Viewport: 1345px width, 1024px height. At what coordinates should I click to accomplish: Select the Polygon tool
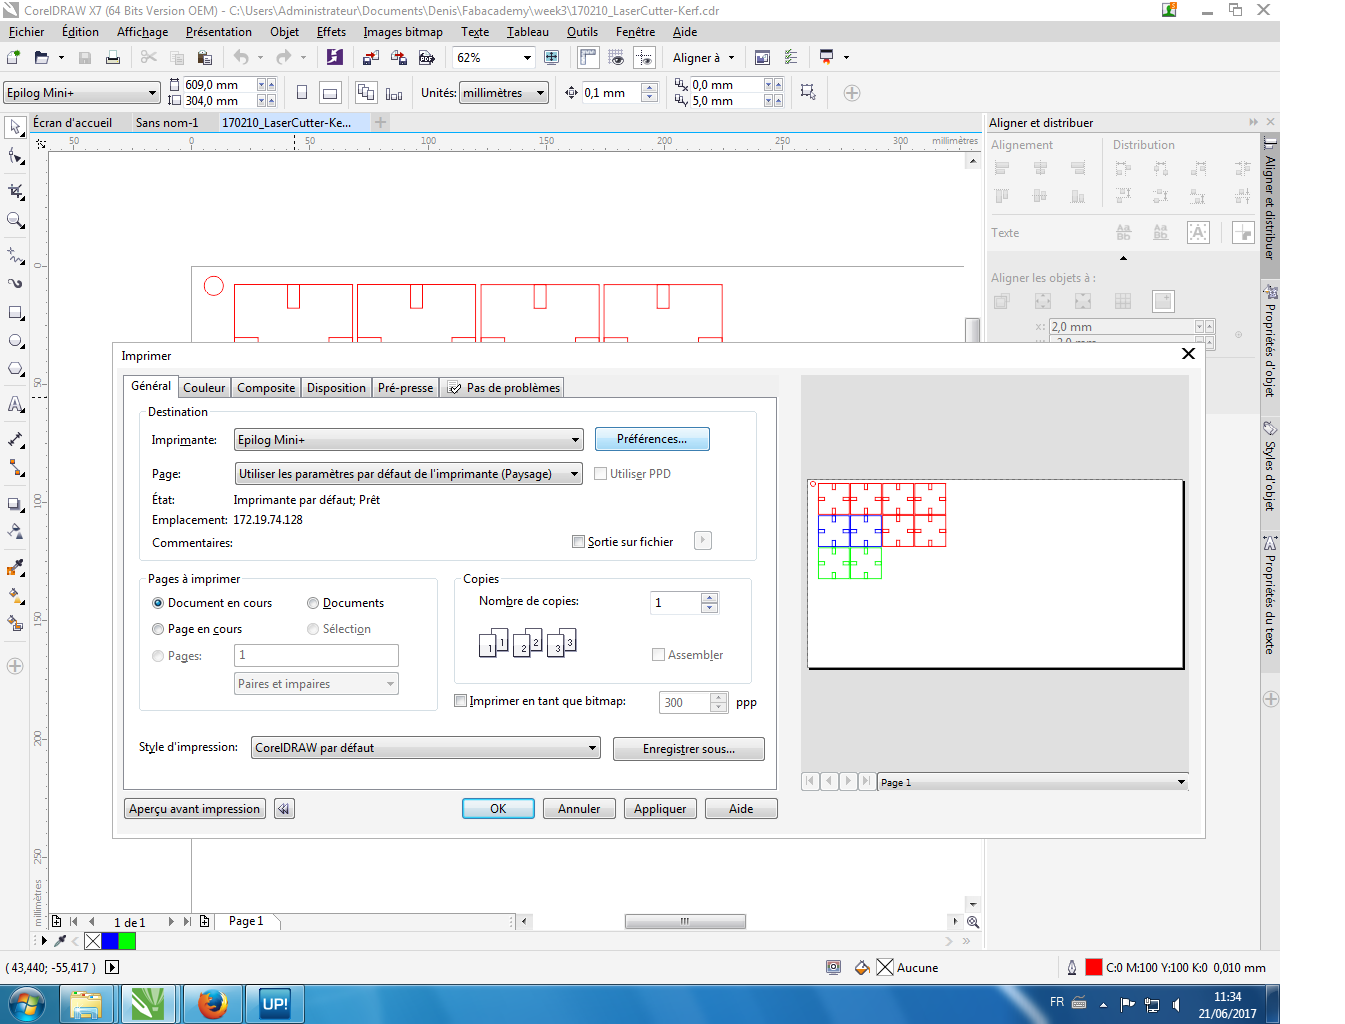(x=15, y=369)
